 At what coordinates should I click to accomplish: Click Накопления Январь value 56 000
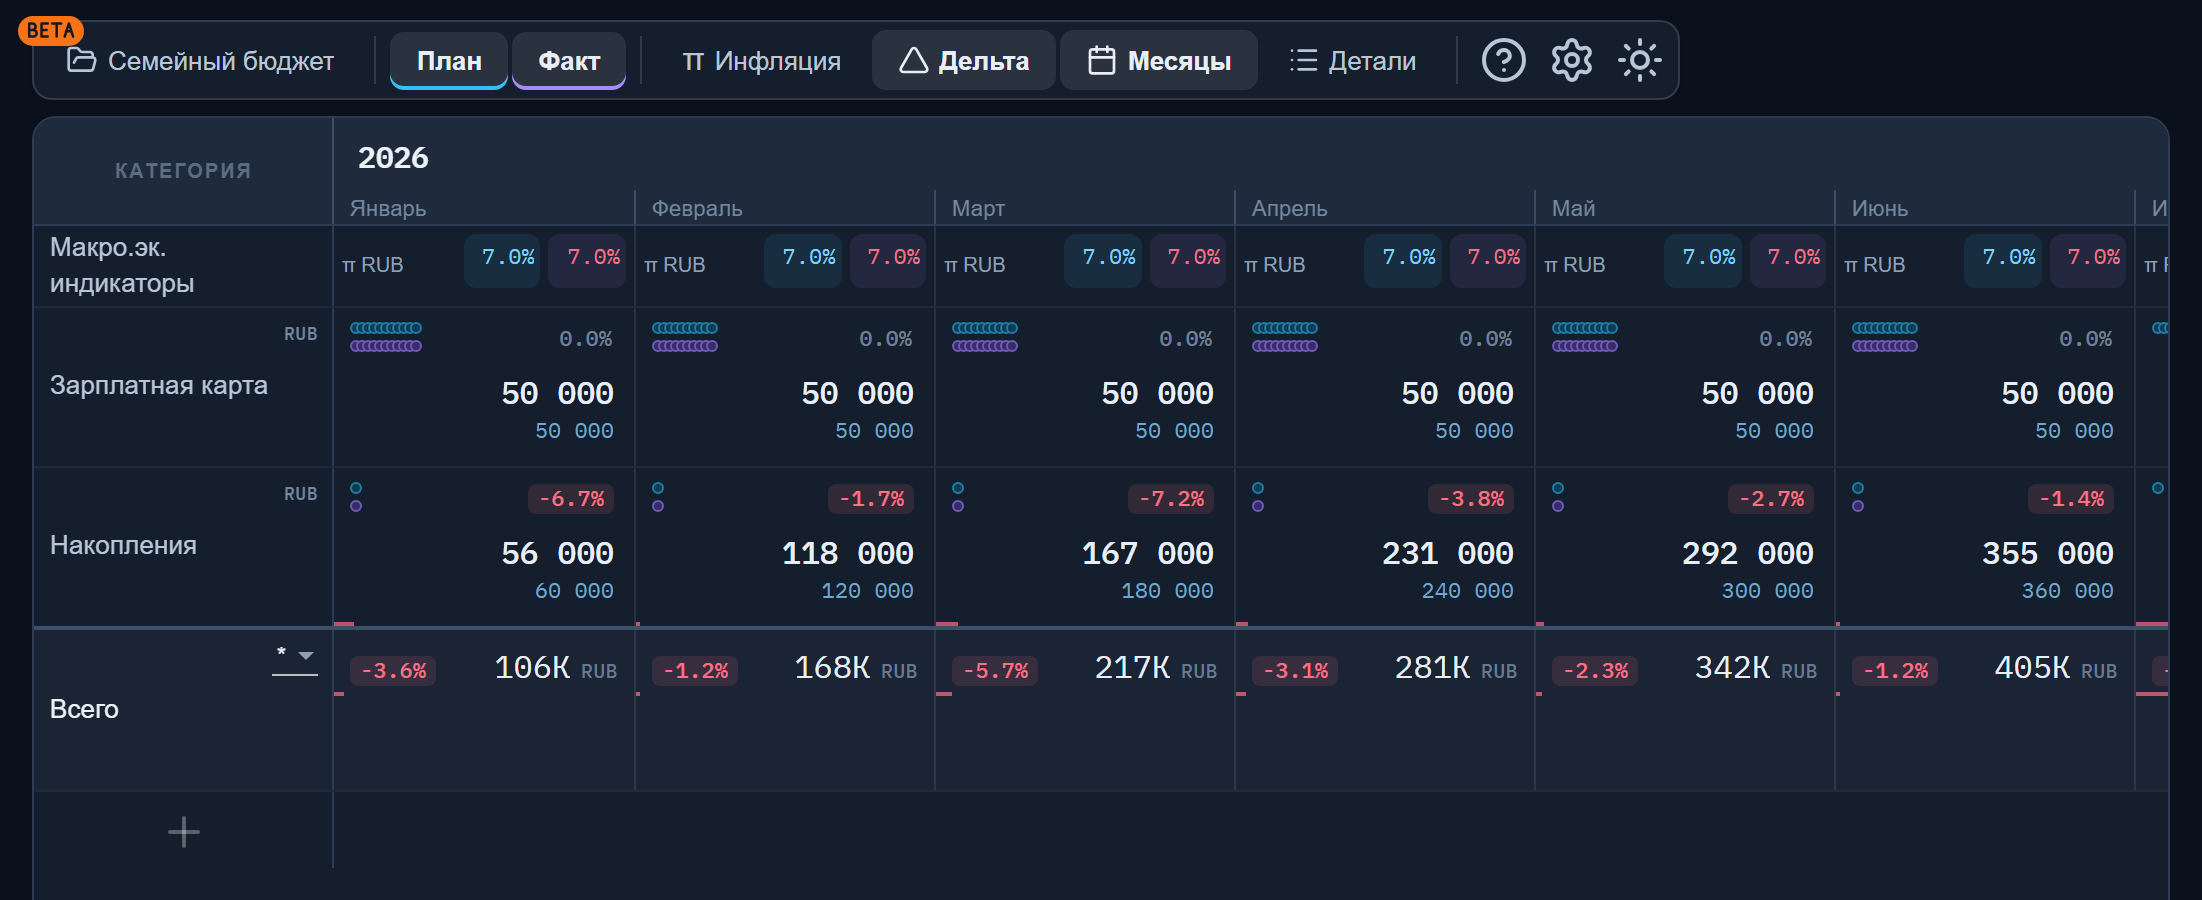[557, 554]
